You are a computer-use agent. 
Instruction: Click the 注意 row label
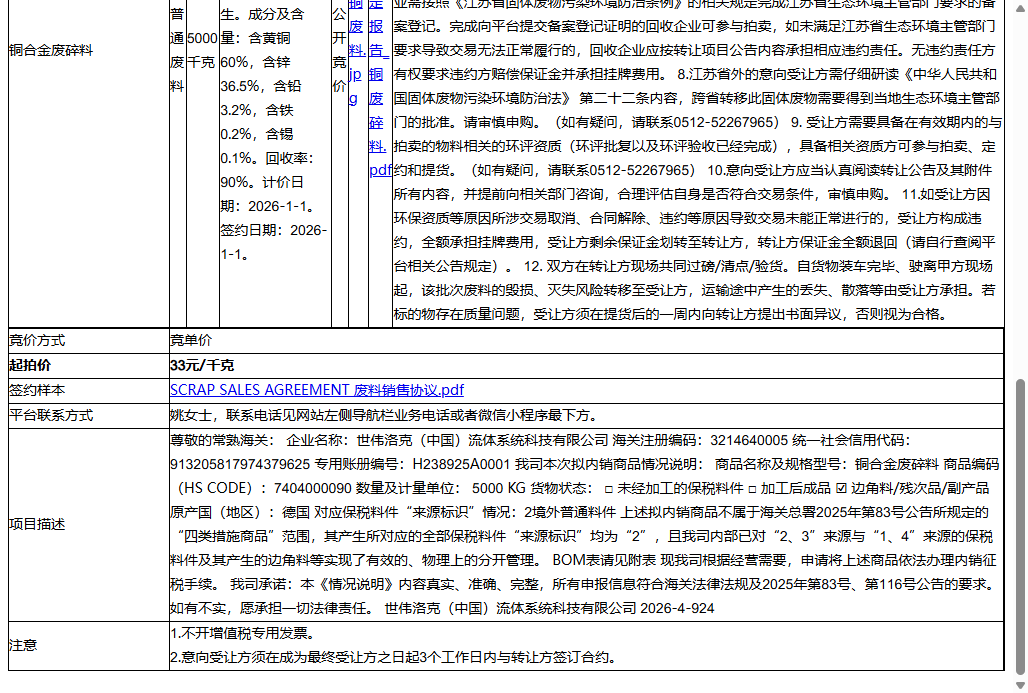(x=23, y=645)
